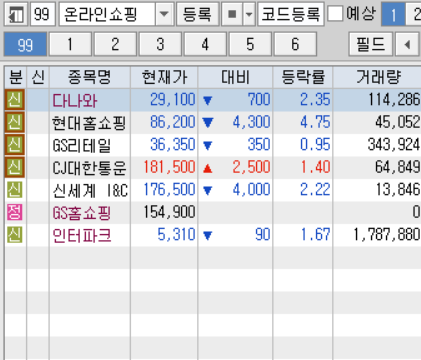
Task: Click the red rate value 1.40
Action: pos(315,167)
